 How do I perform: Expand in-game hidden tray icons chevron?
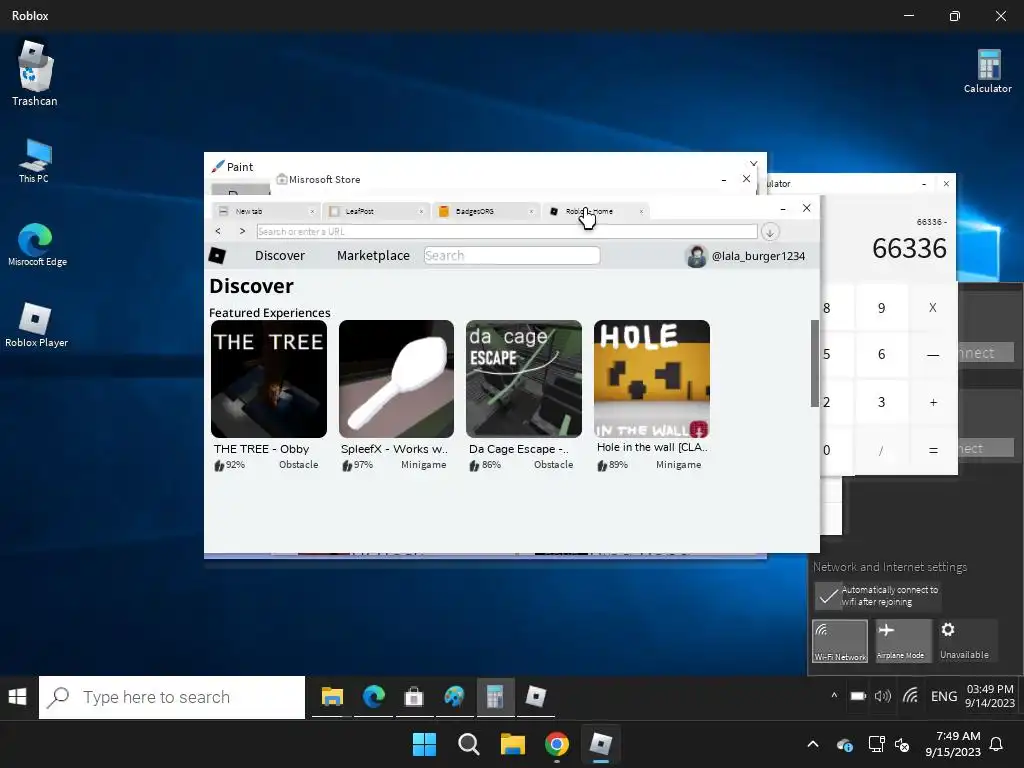834,696
